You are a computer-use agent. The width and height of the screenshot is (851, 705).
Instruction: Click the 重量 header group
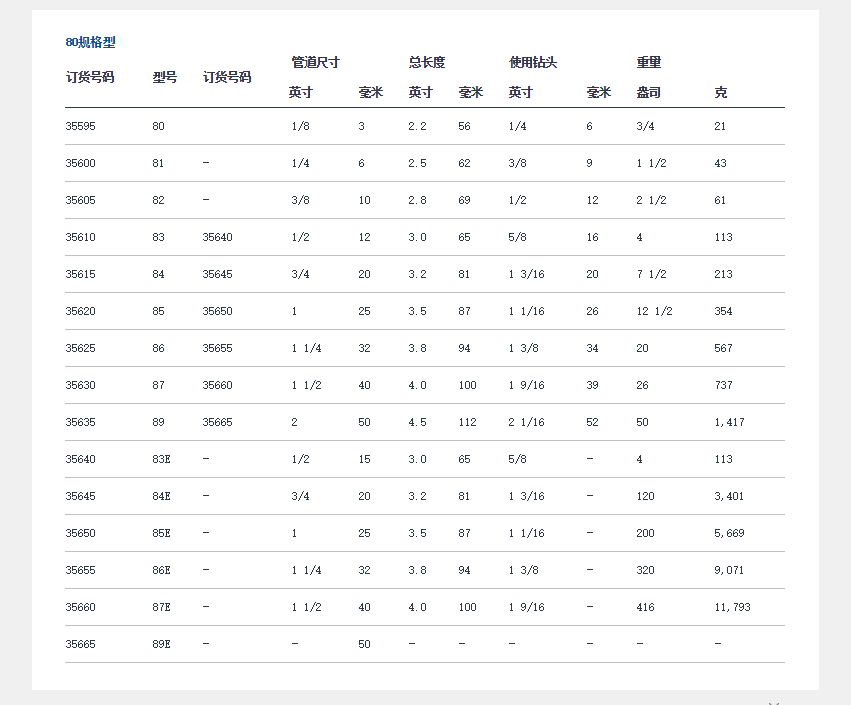point(649,62)
